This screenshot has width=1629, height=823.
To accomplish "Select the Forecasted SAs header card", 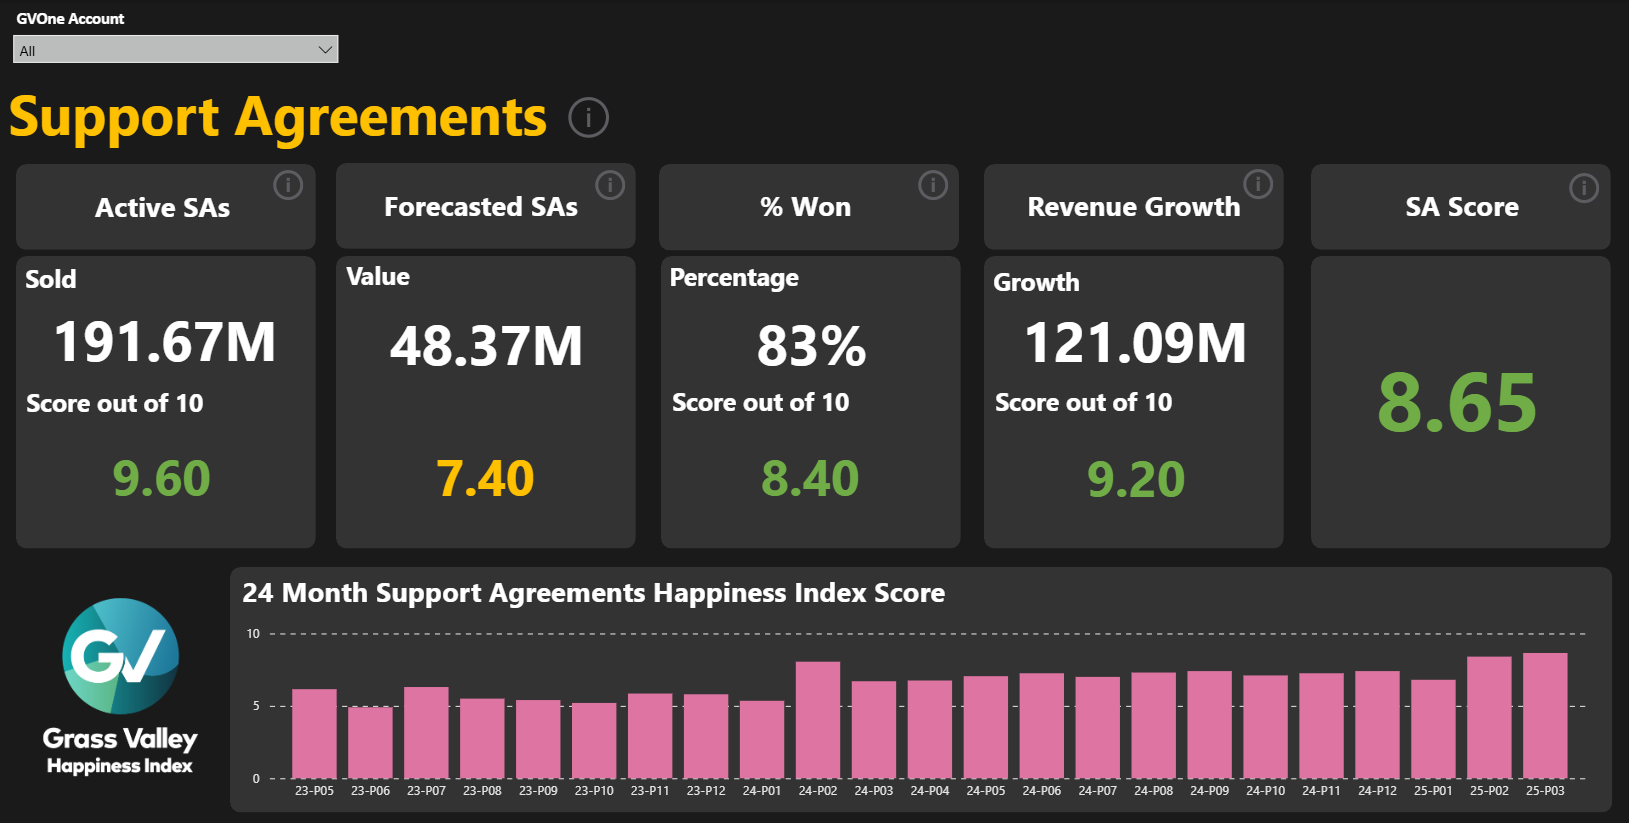I will (x=486, y=207).
